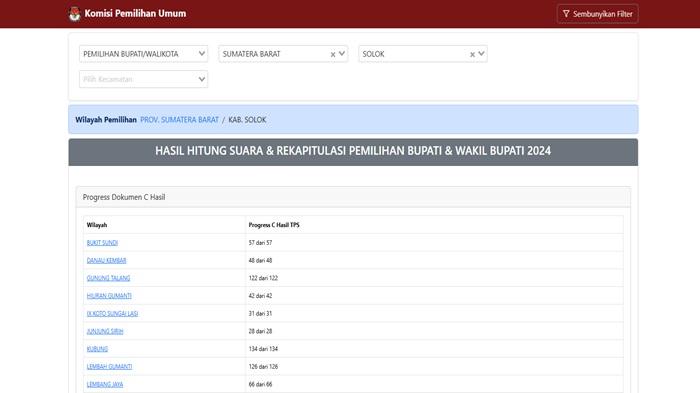
Task: Click the KPU garuda logo icon
Action: pos(75,14)
